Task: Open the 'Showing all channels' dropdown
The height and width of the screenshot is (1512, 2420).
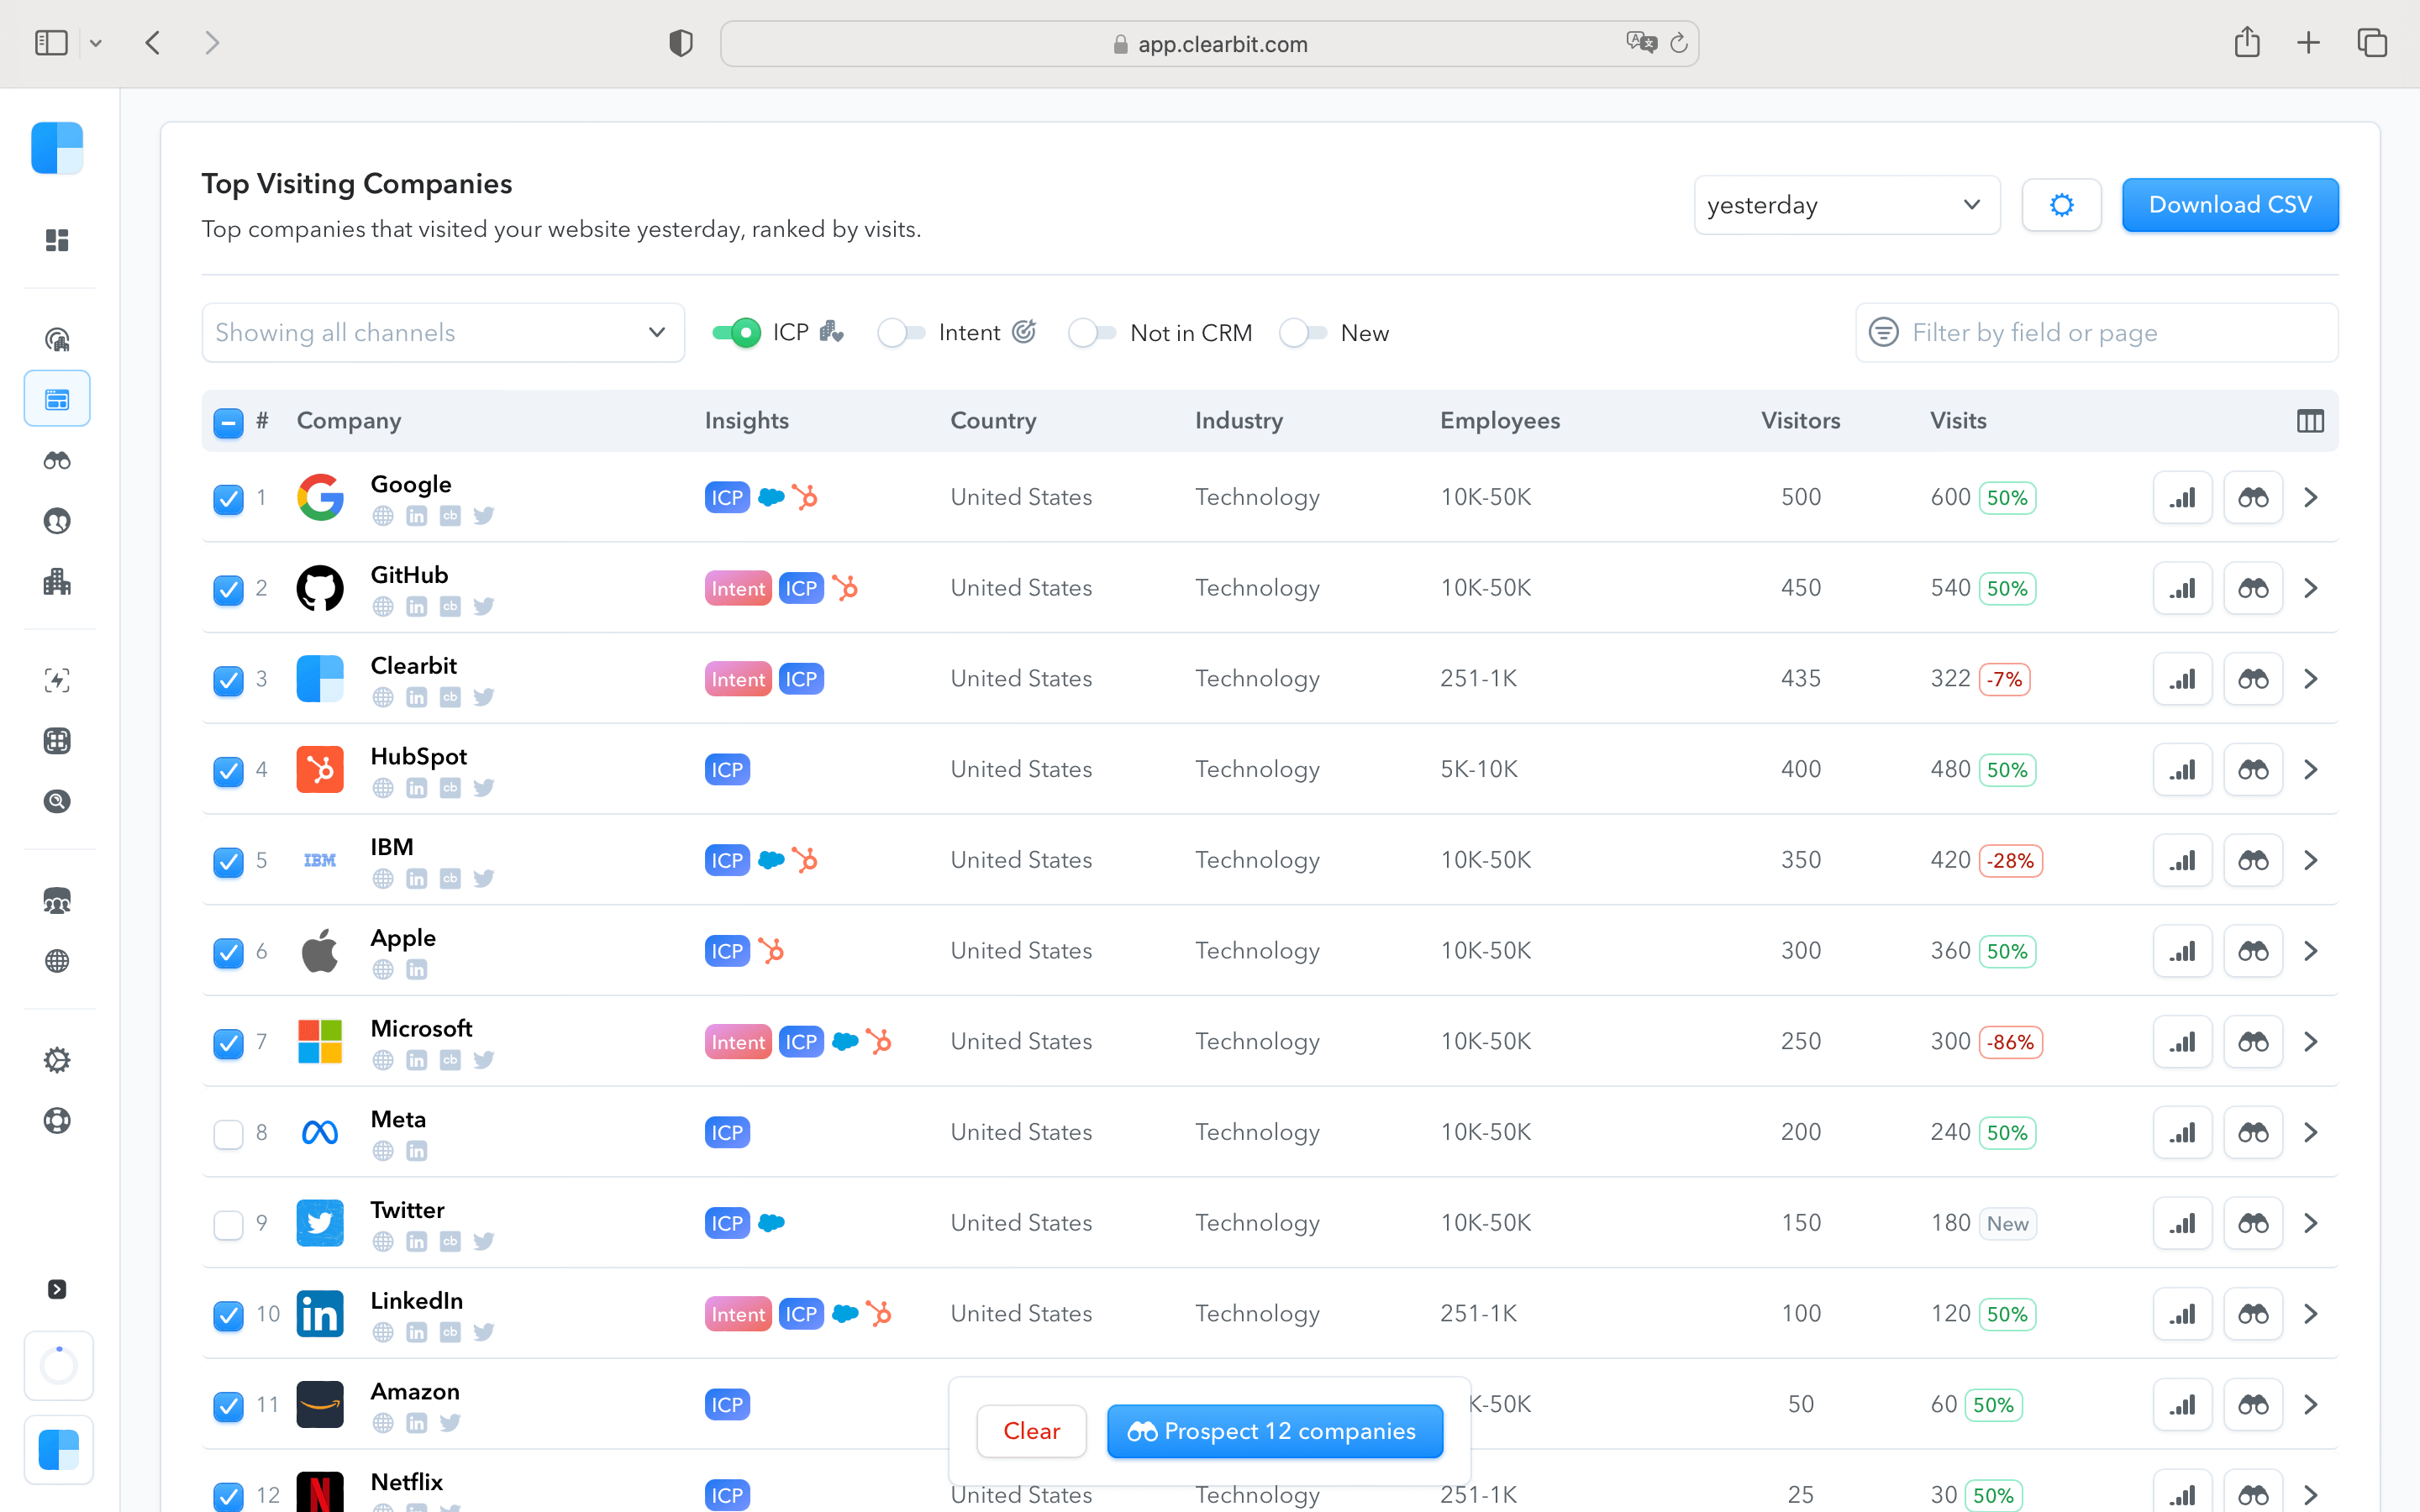Action: click(x=443, y=332)
